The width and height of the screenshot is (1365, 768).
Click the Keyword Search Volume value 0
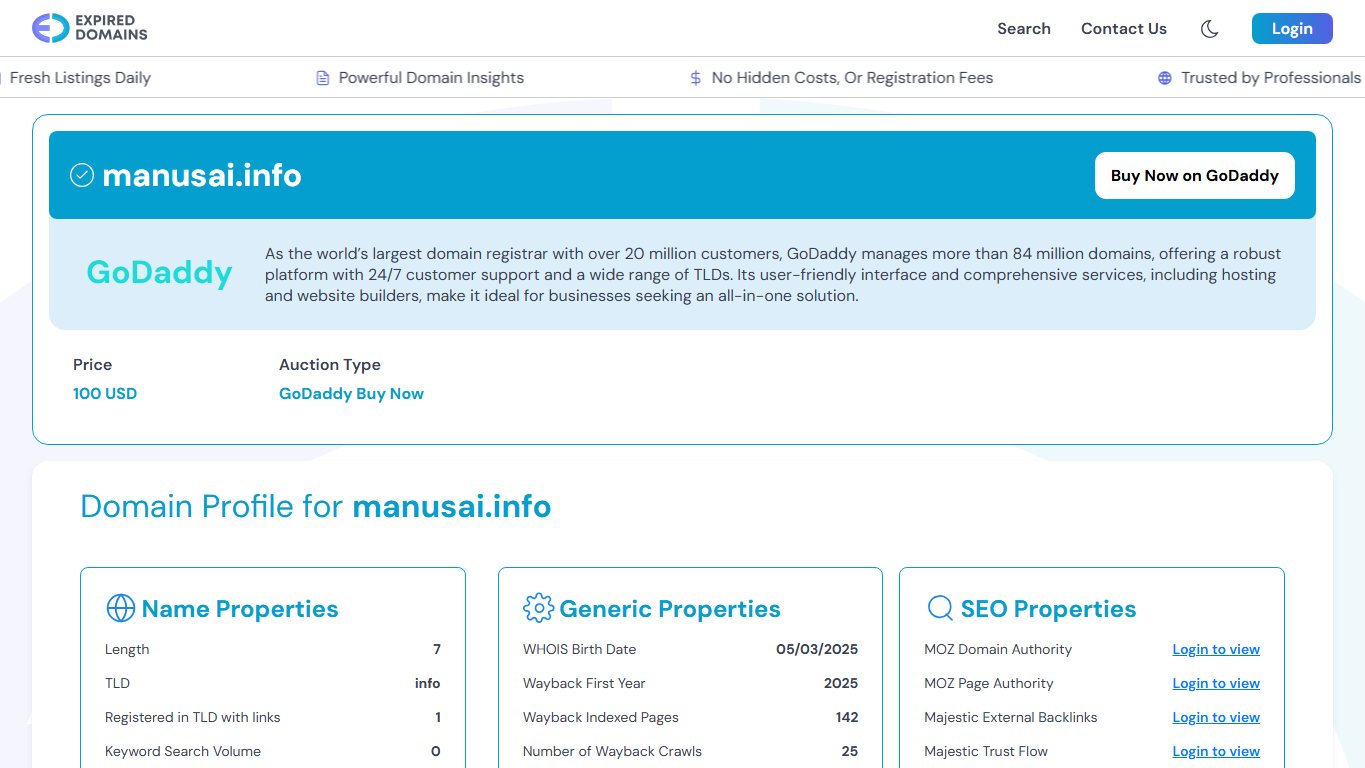[x=436, y=751]
